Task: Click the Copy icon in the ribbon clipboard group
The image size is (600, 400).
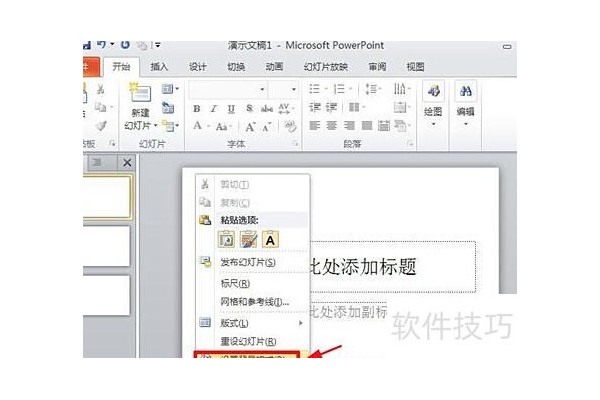Action: pyautogui.click(x=100, y=108)
